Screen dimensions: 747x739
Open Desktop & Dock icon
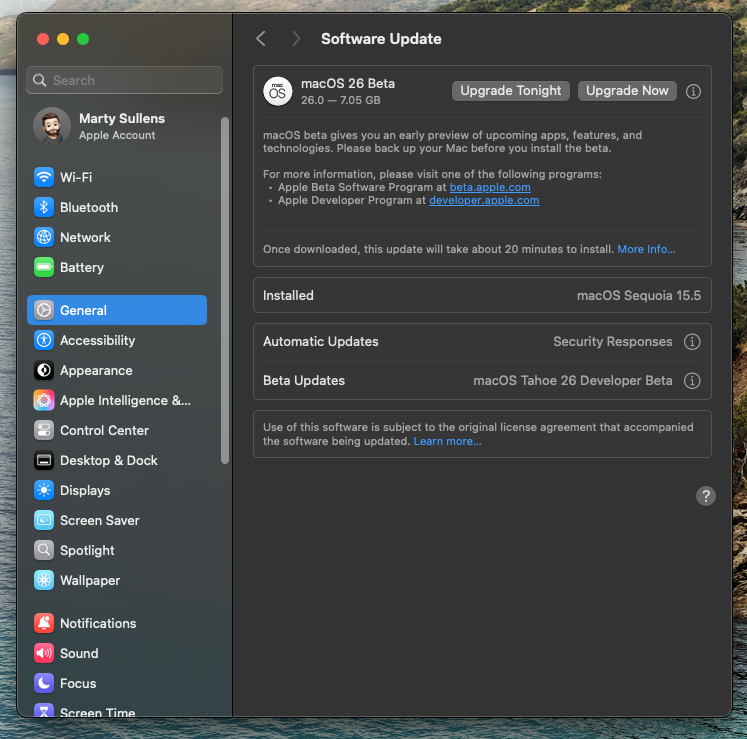click(44, 460)
